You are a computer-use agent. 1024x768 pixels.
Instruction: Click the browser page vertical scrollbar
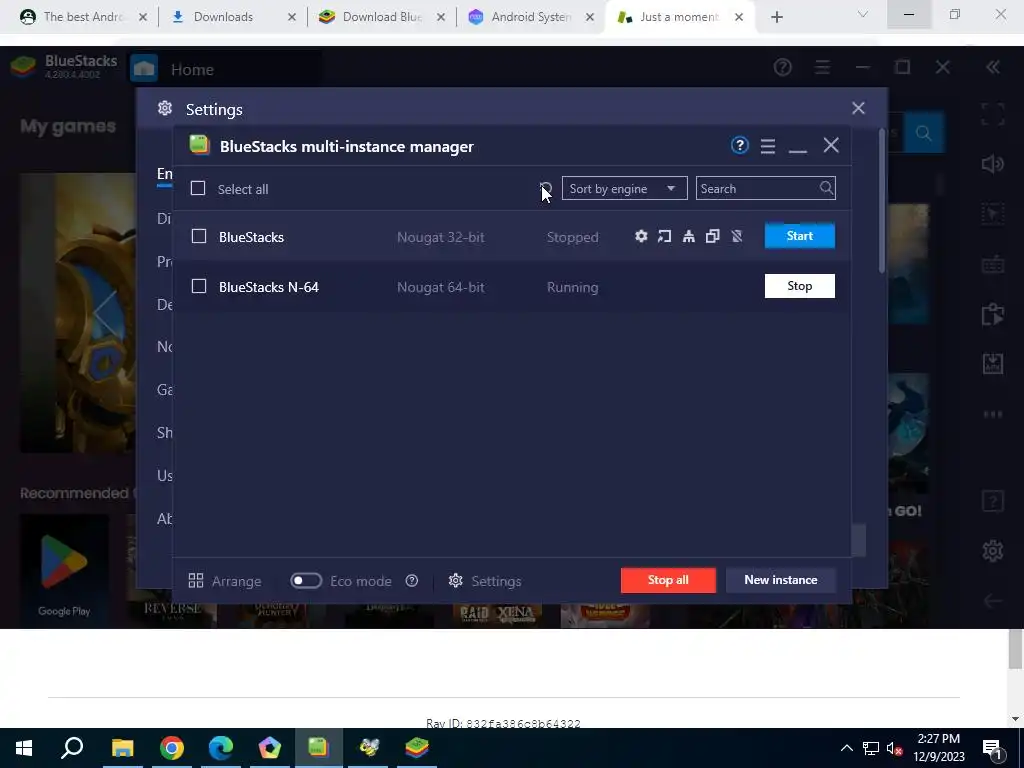point(1015,649)
